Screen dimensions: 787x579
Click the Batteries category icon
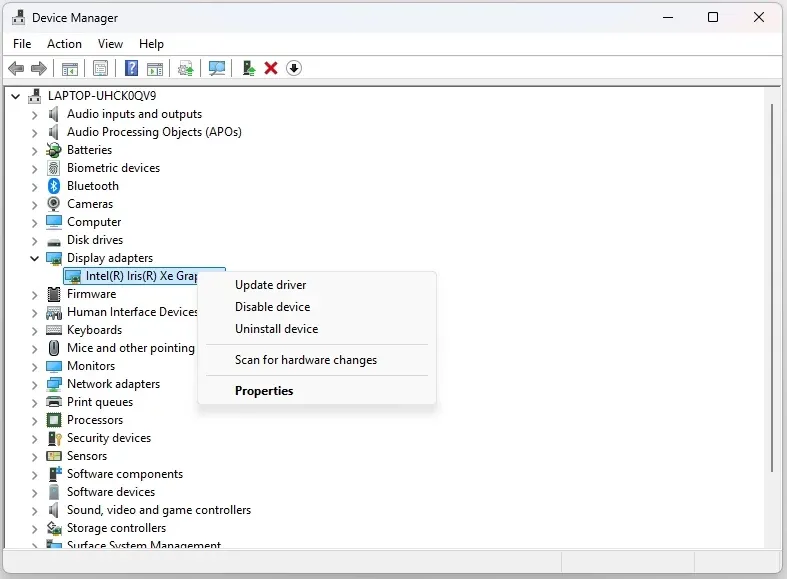point(54,150)
